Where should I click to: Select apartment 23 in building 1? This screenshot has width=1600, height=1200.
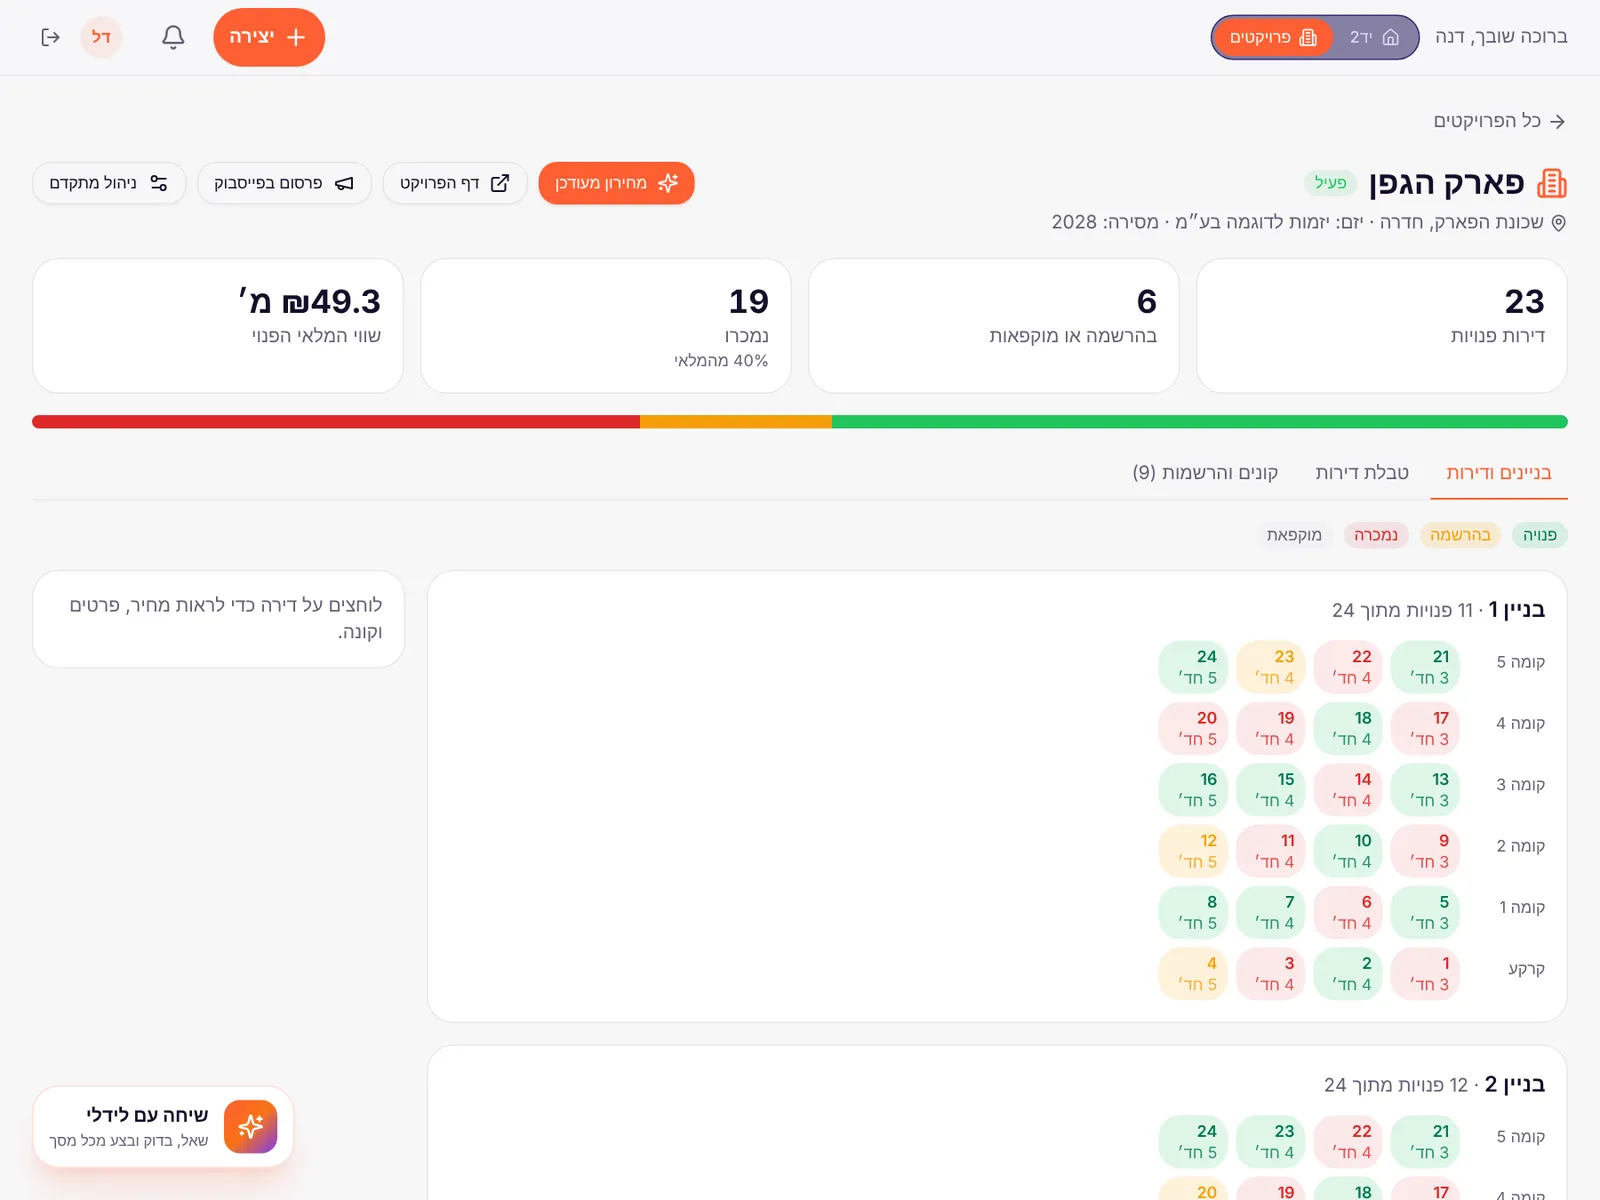click(x=1271, y=667)
